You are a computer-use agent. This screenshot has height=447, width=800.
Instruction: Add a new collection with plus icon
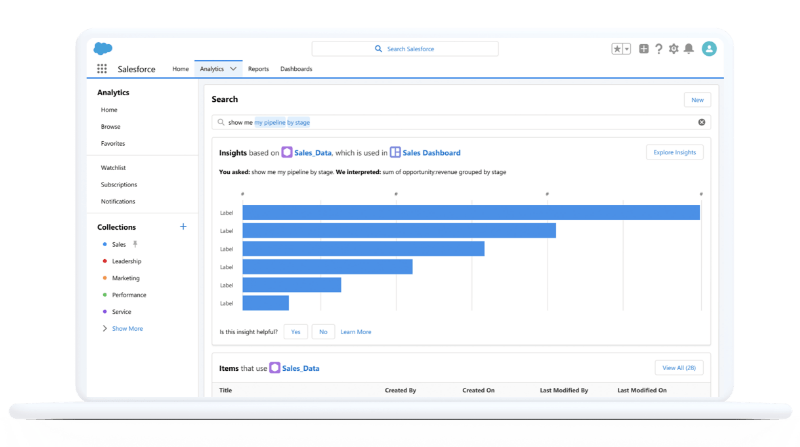click(183, 227)
